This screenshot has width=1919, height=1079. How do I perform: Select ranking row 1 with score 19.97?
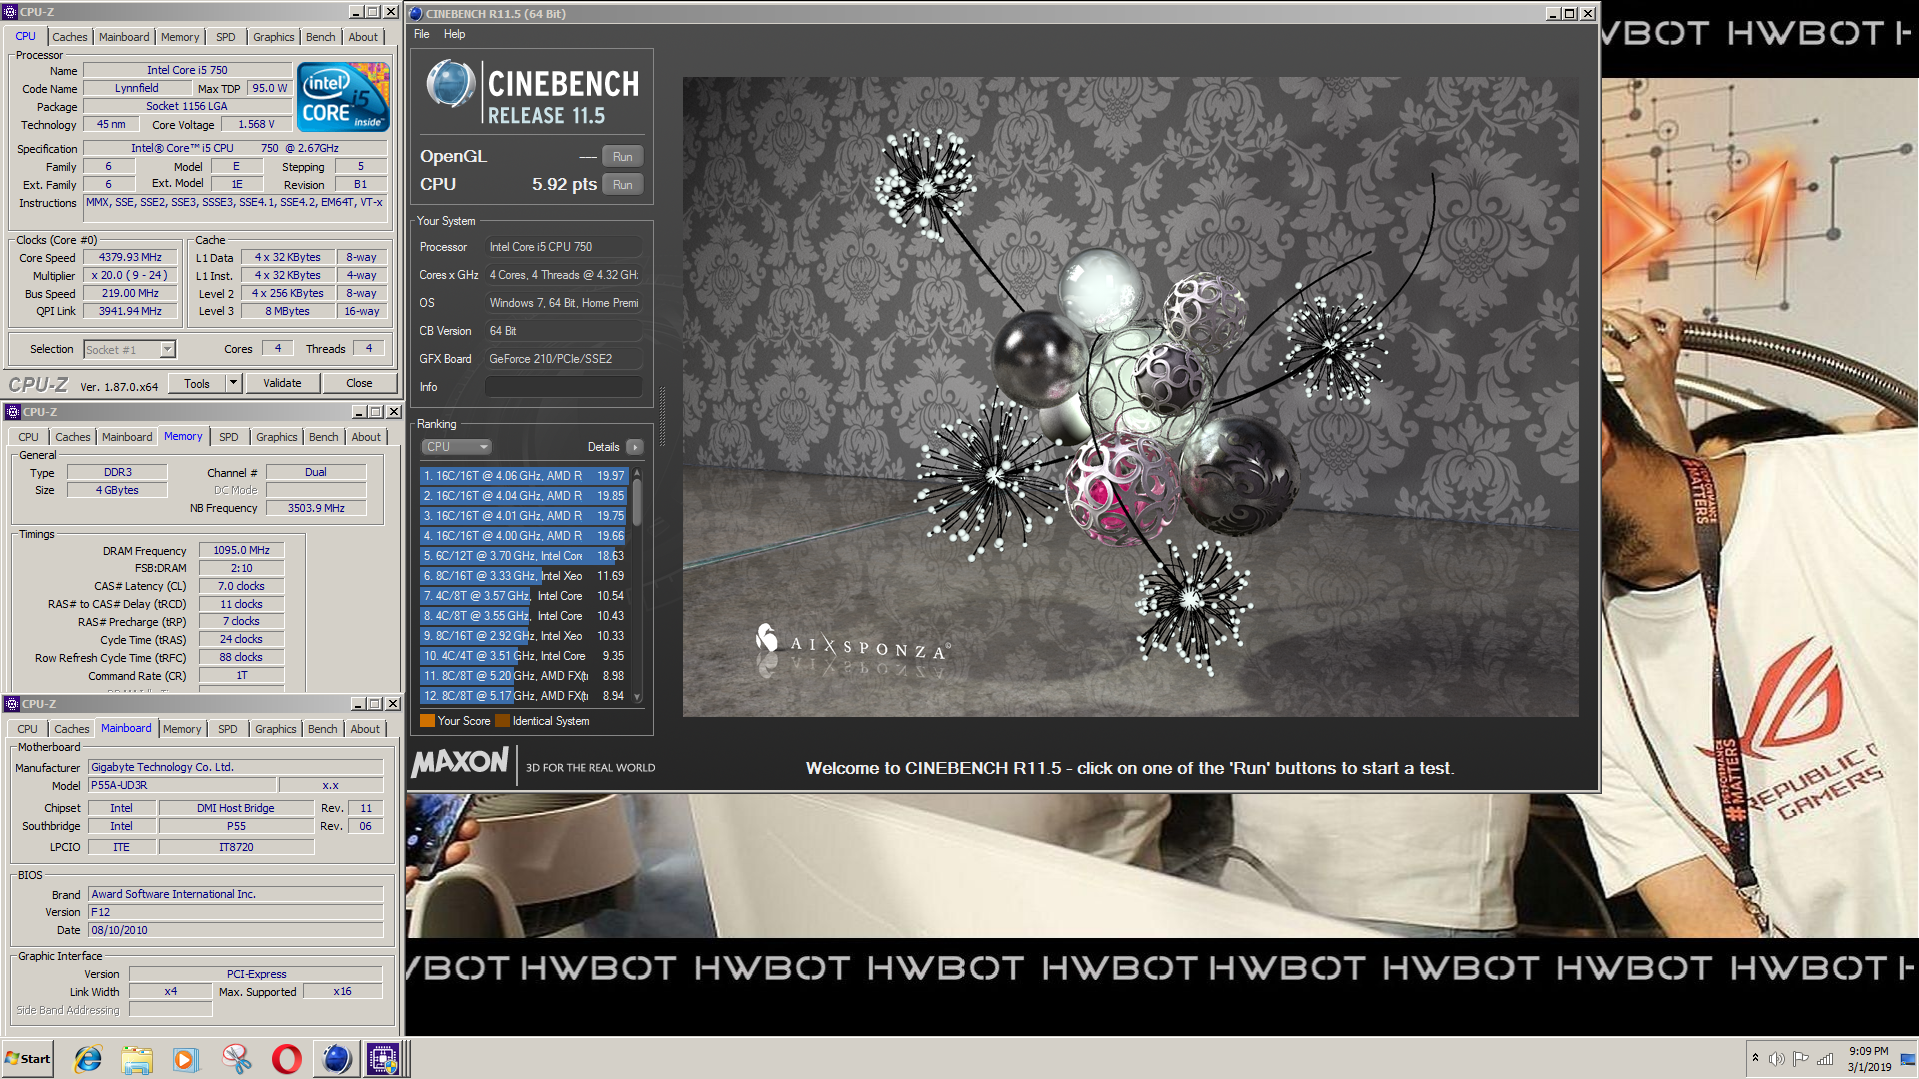pos(524,476)
